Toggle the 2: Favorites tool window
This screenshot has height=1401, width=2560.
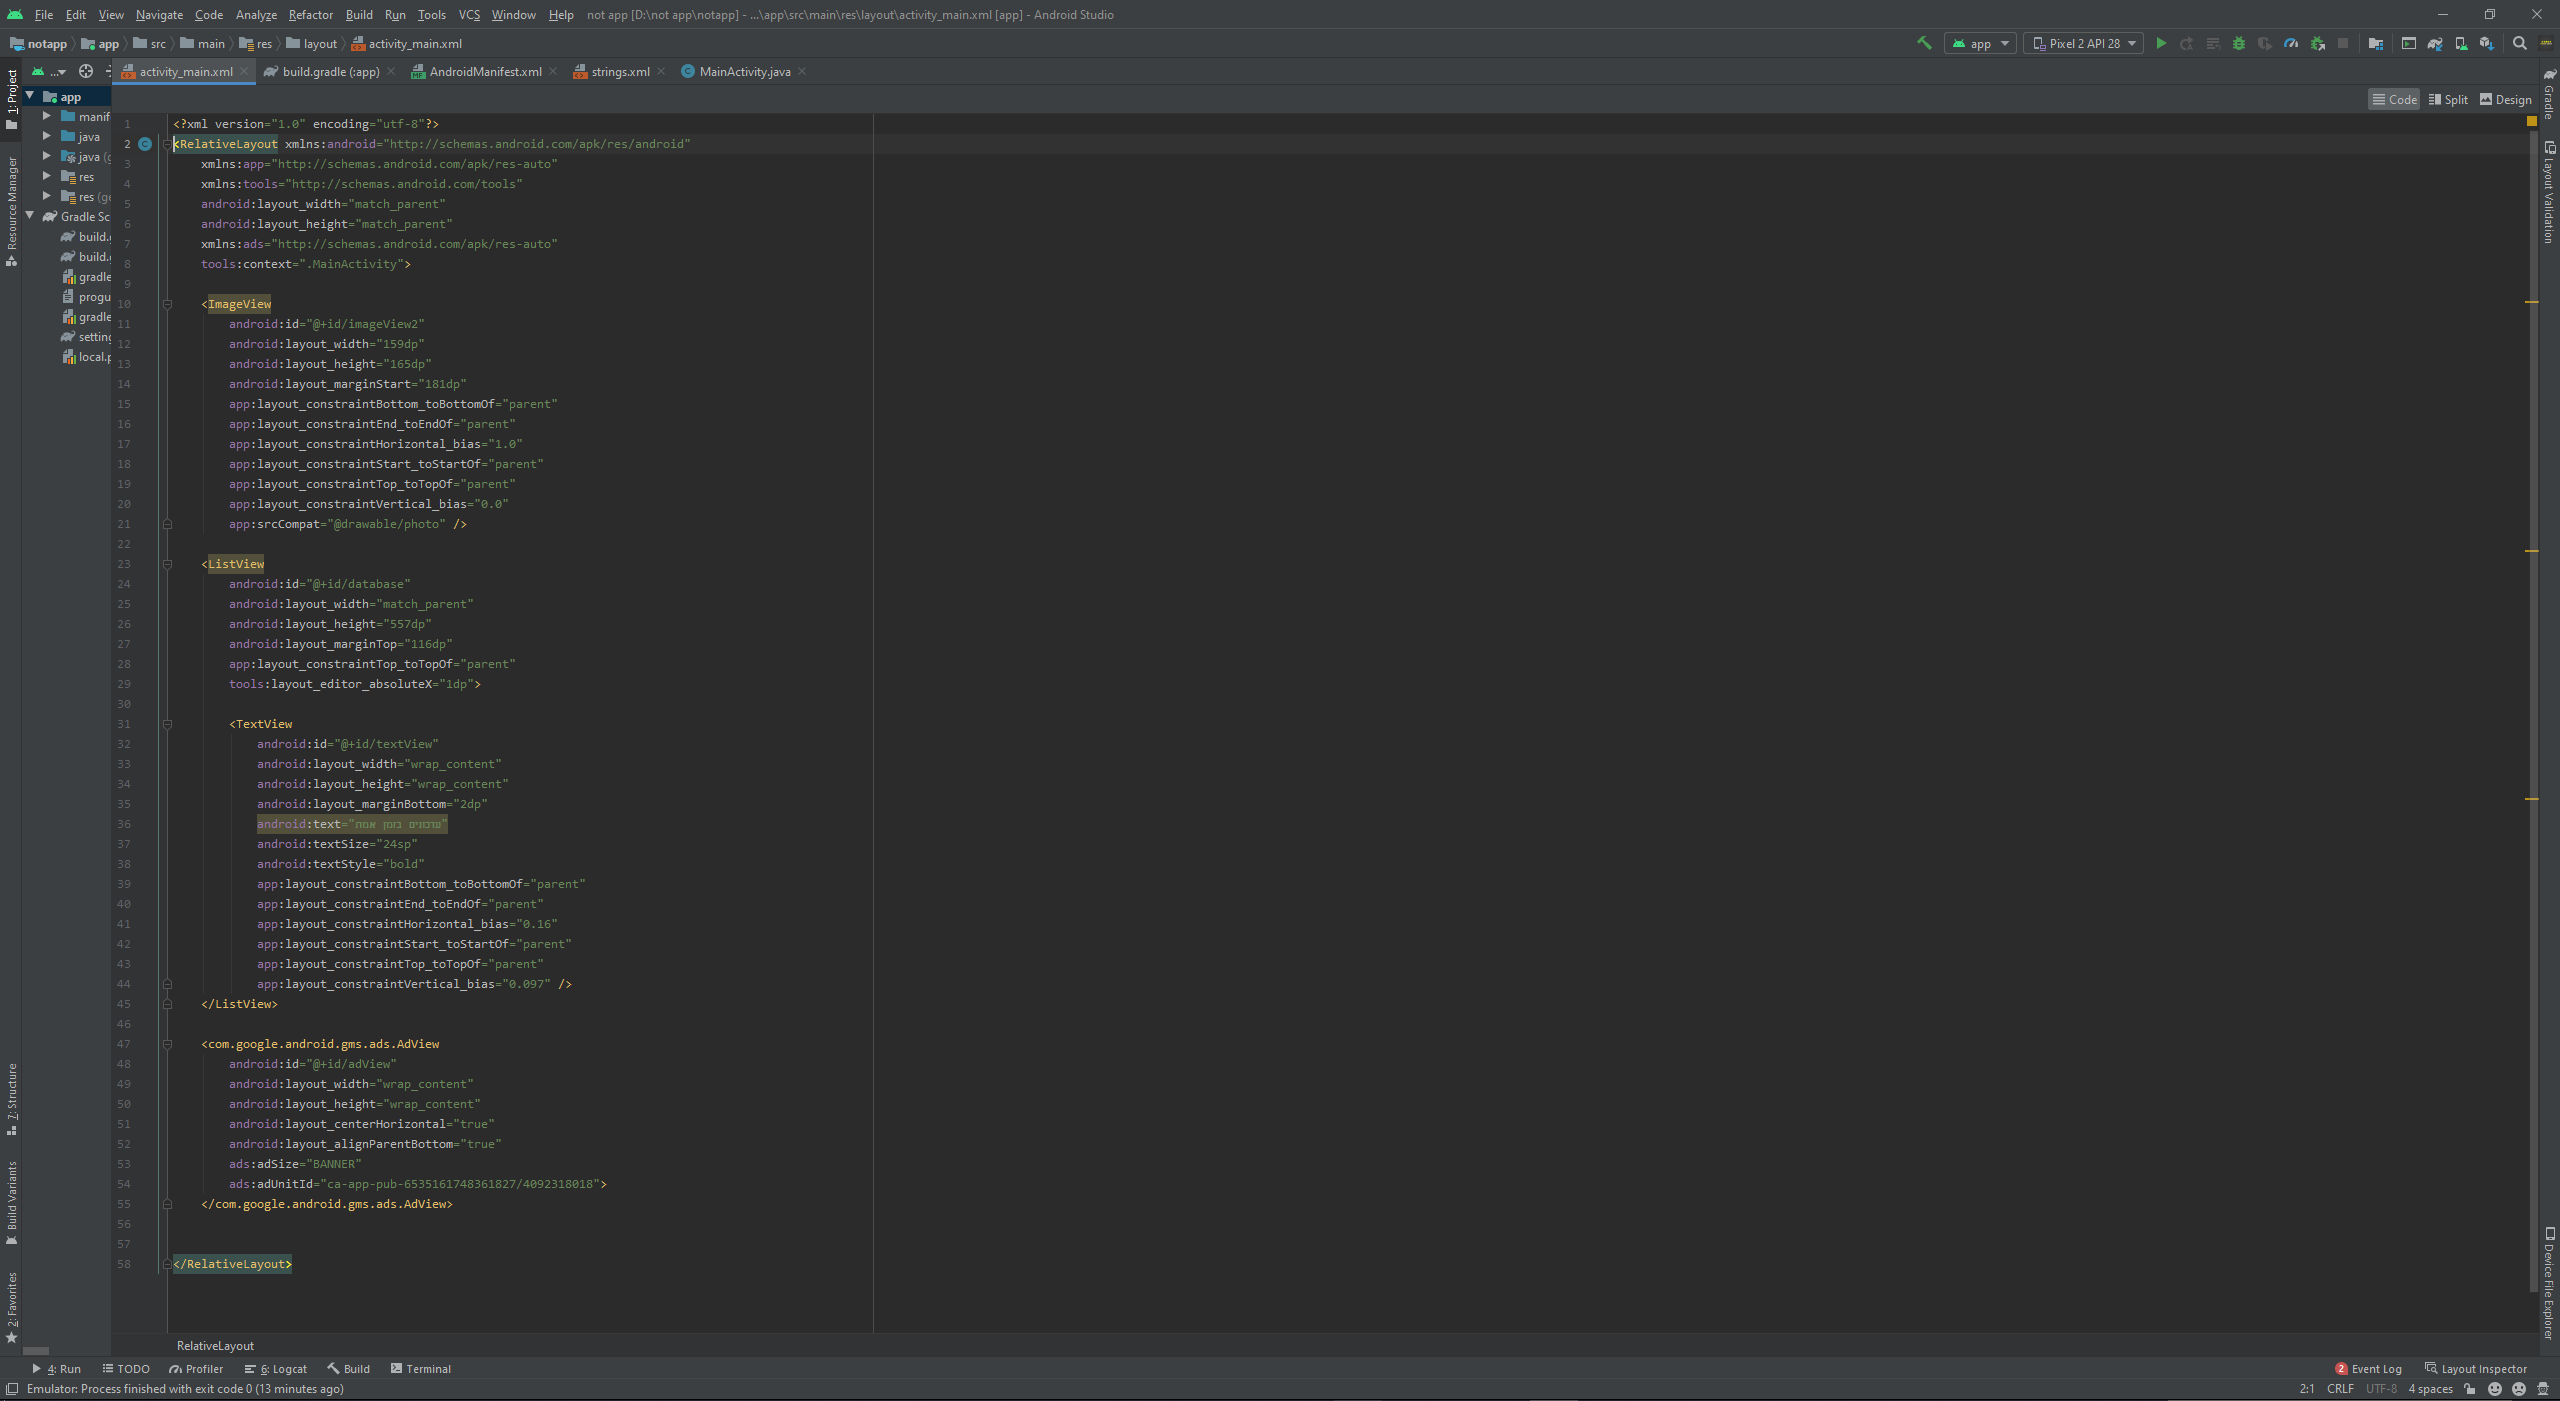pos(12,1308)
